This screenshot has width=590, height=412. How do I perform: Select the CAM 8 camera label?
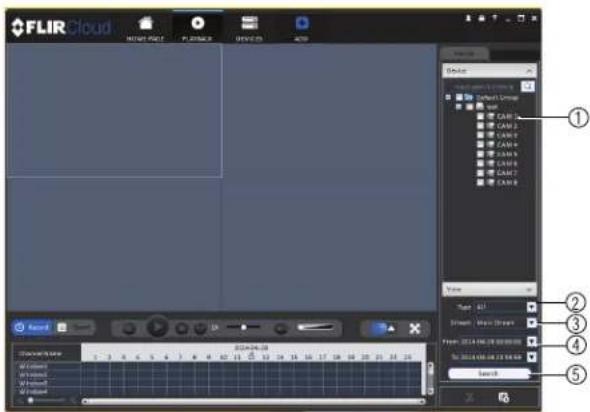tap(507, 182)
